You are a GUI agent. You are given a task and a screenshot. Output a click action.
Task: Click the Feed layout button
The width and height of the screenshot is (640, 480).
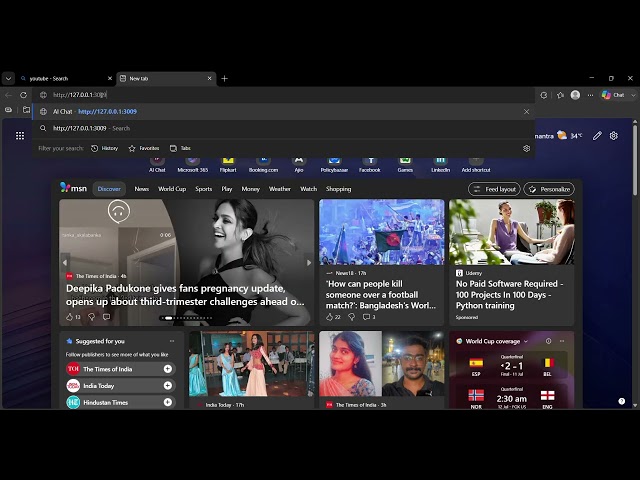(494, 189)
